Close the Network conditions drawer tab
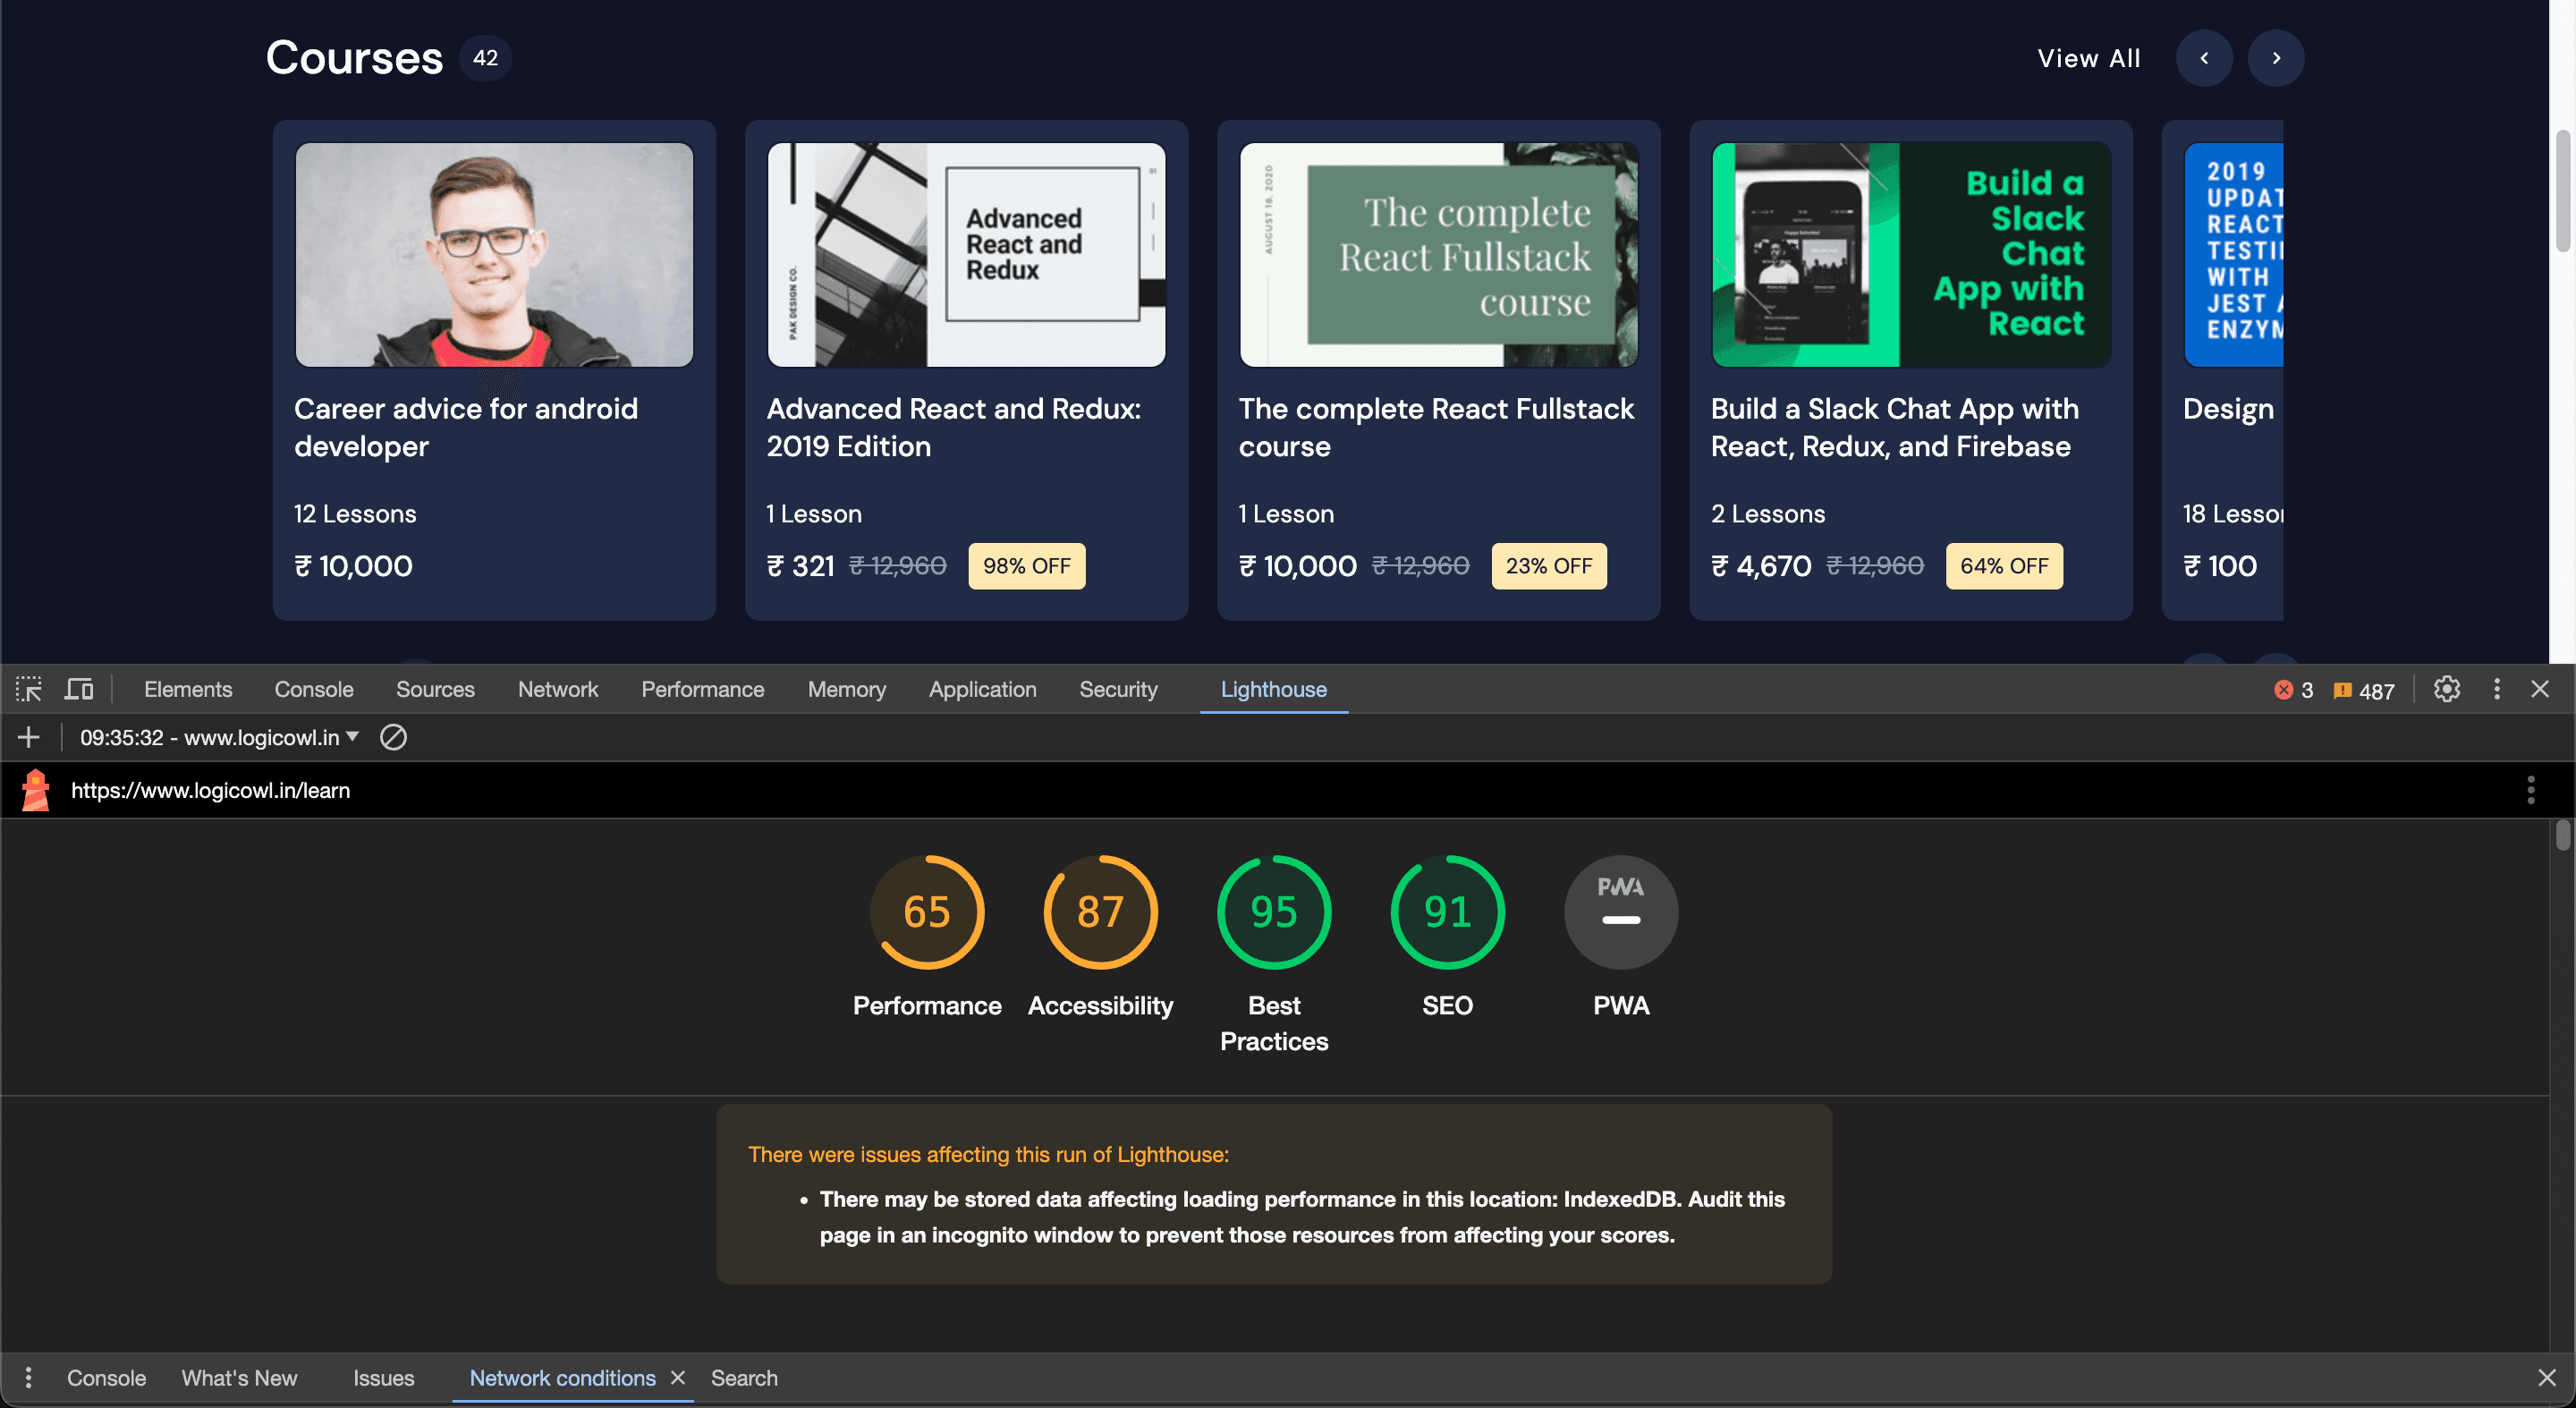This screenshot has width=2576, height=1408. pos(679,1377)
